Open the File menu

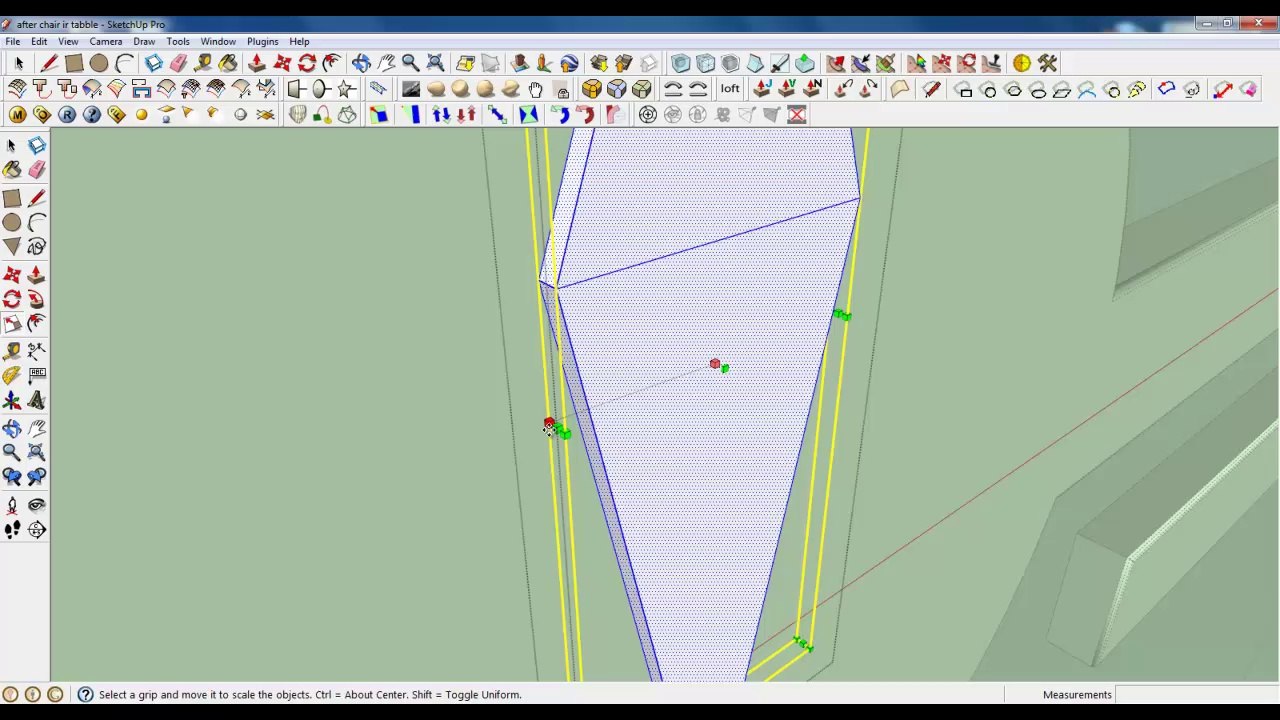[x=12, y=42]
